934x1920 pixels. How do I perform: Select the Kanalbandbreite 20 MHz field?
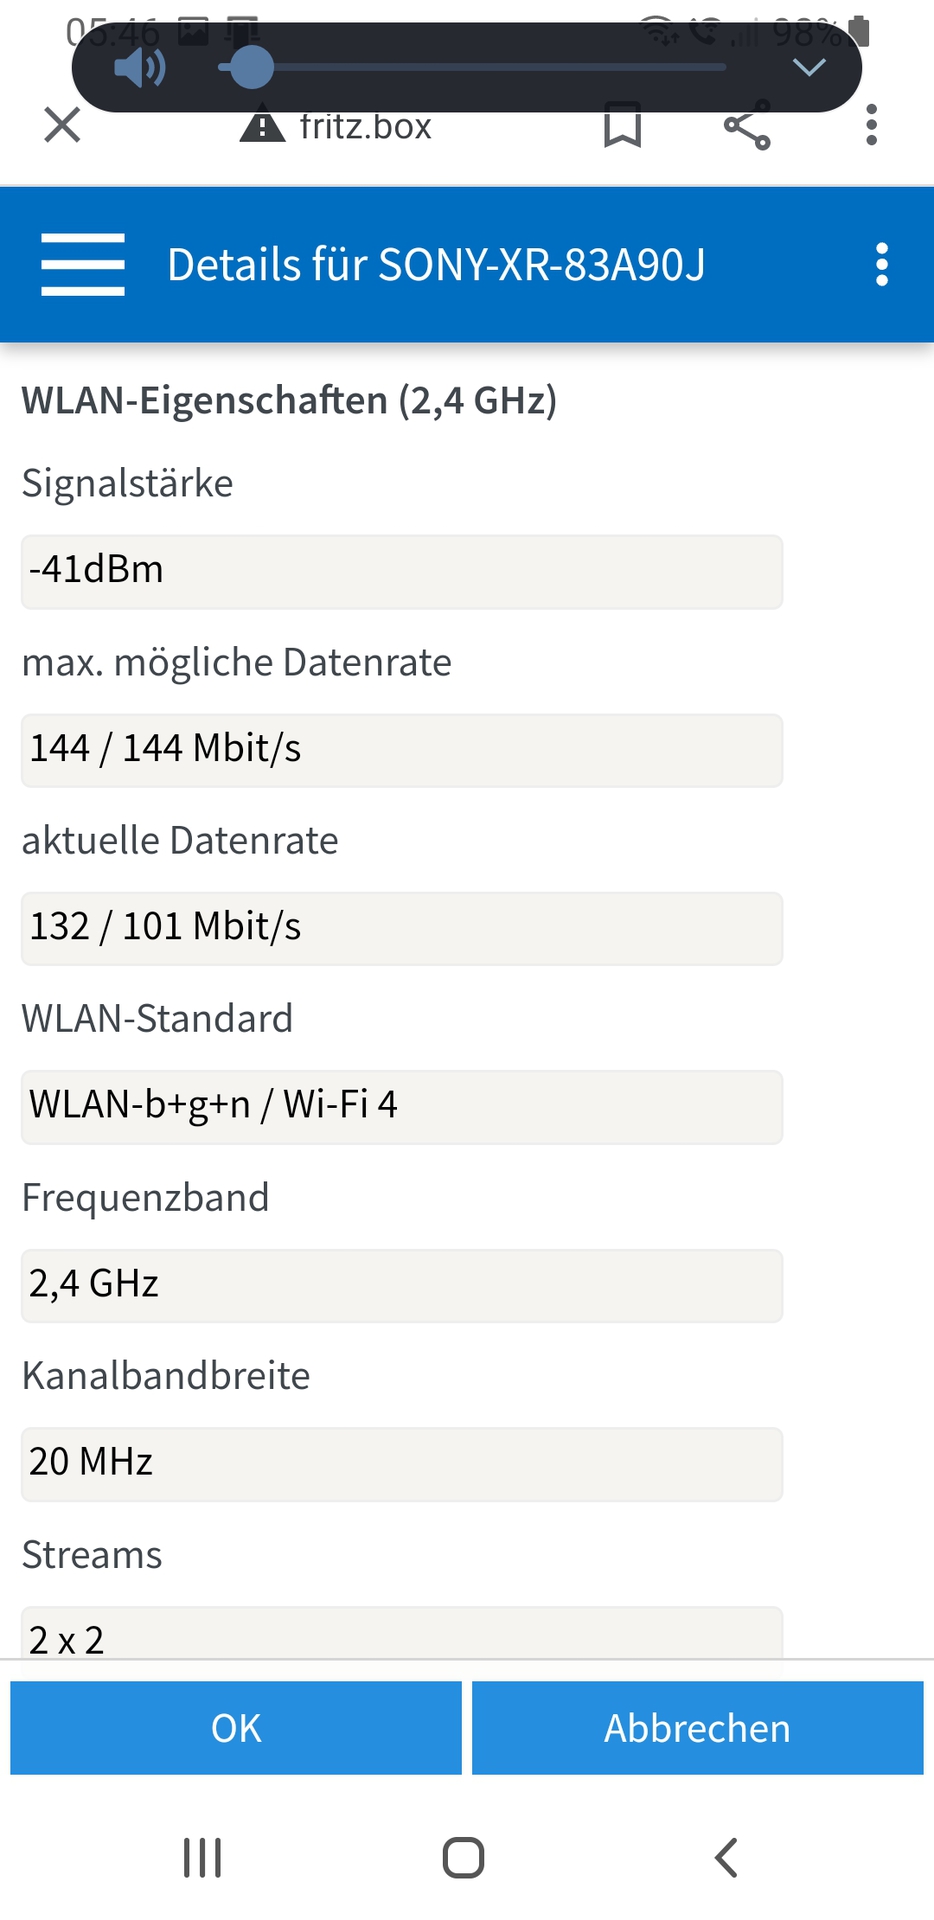coord(402,1464)
